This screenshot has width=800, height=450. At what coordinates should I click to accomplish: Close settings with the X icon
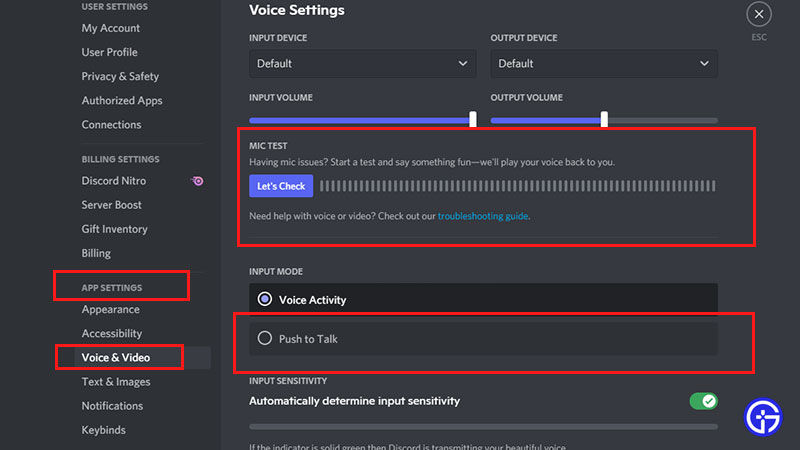click(759, 14)
